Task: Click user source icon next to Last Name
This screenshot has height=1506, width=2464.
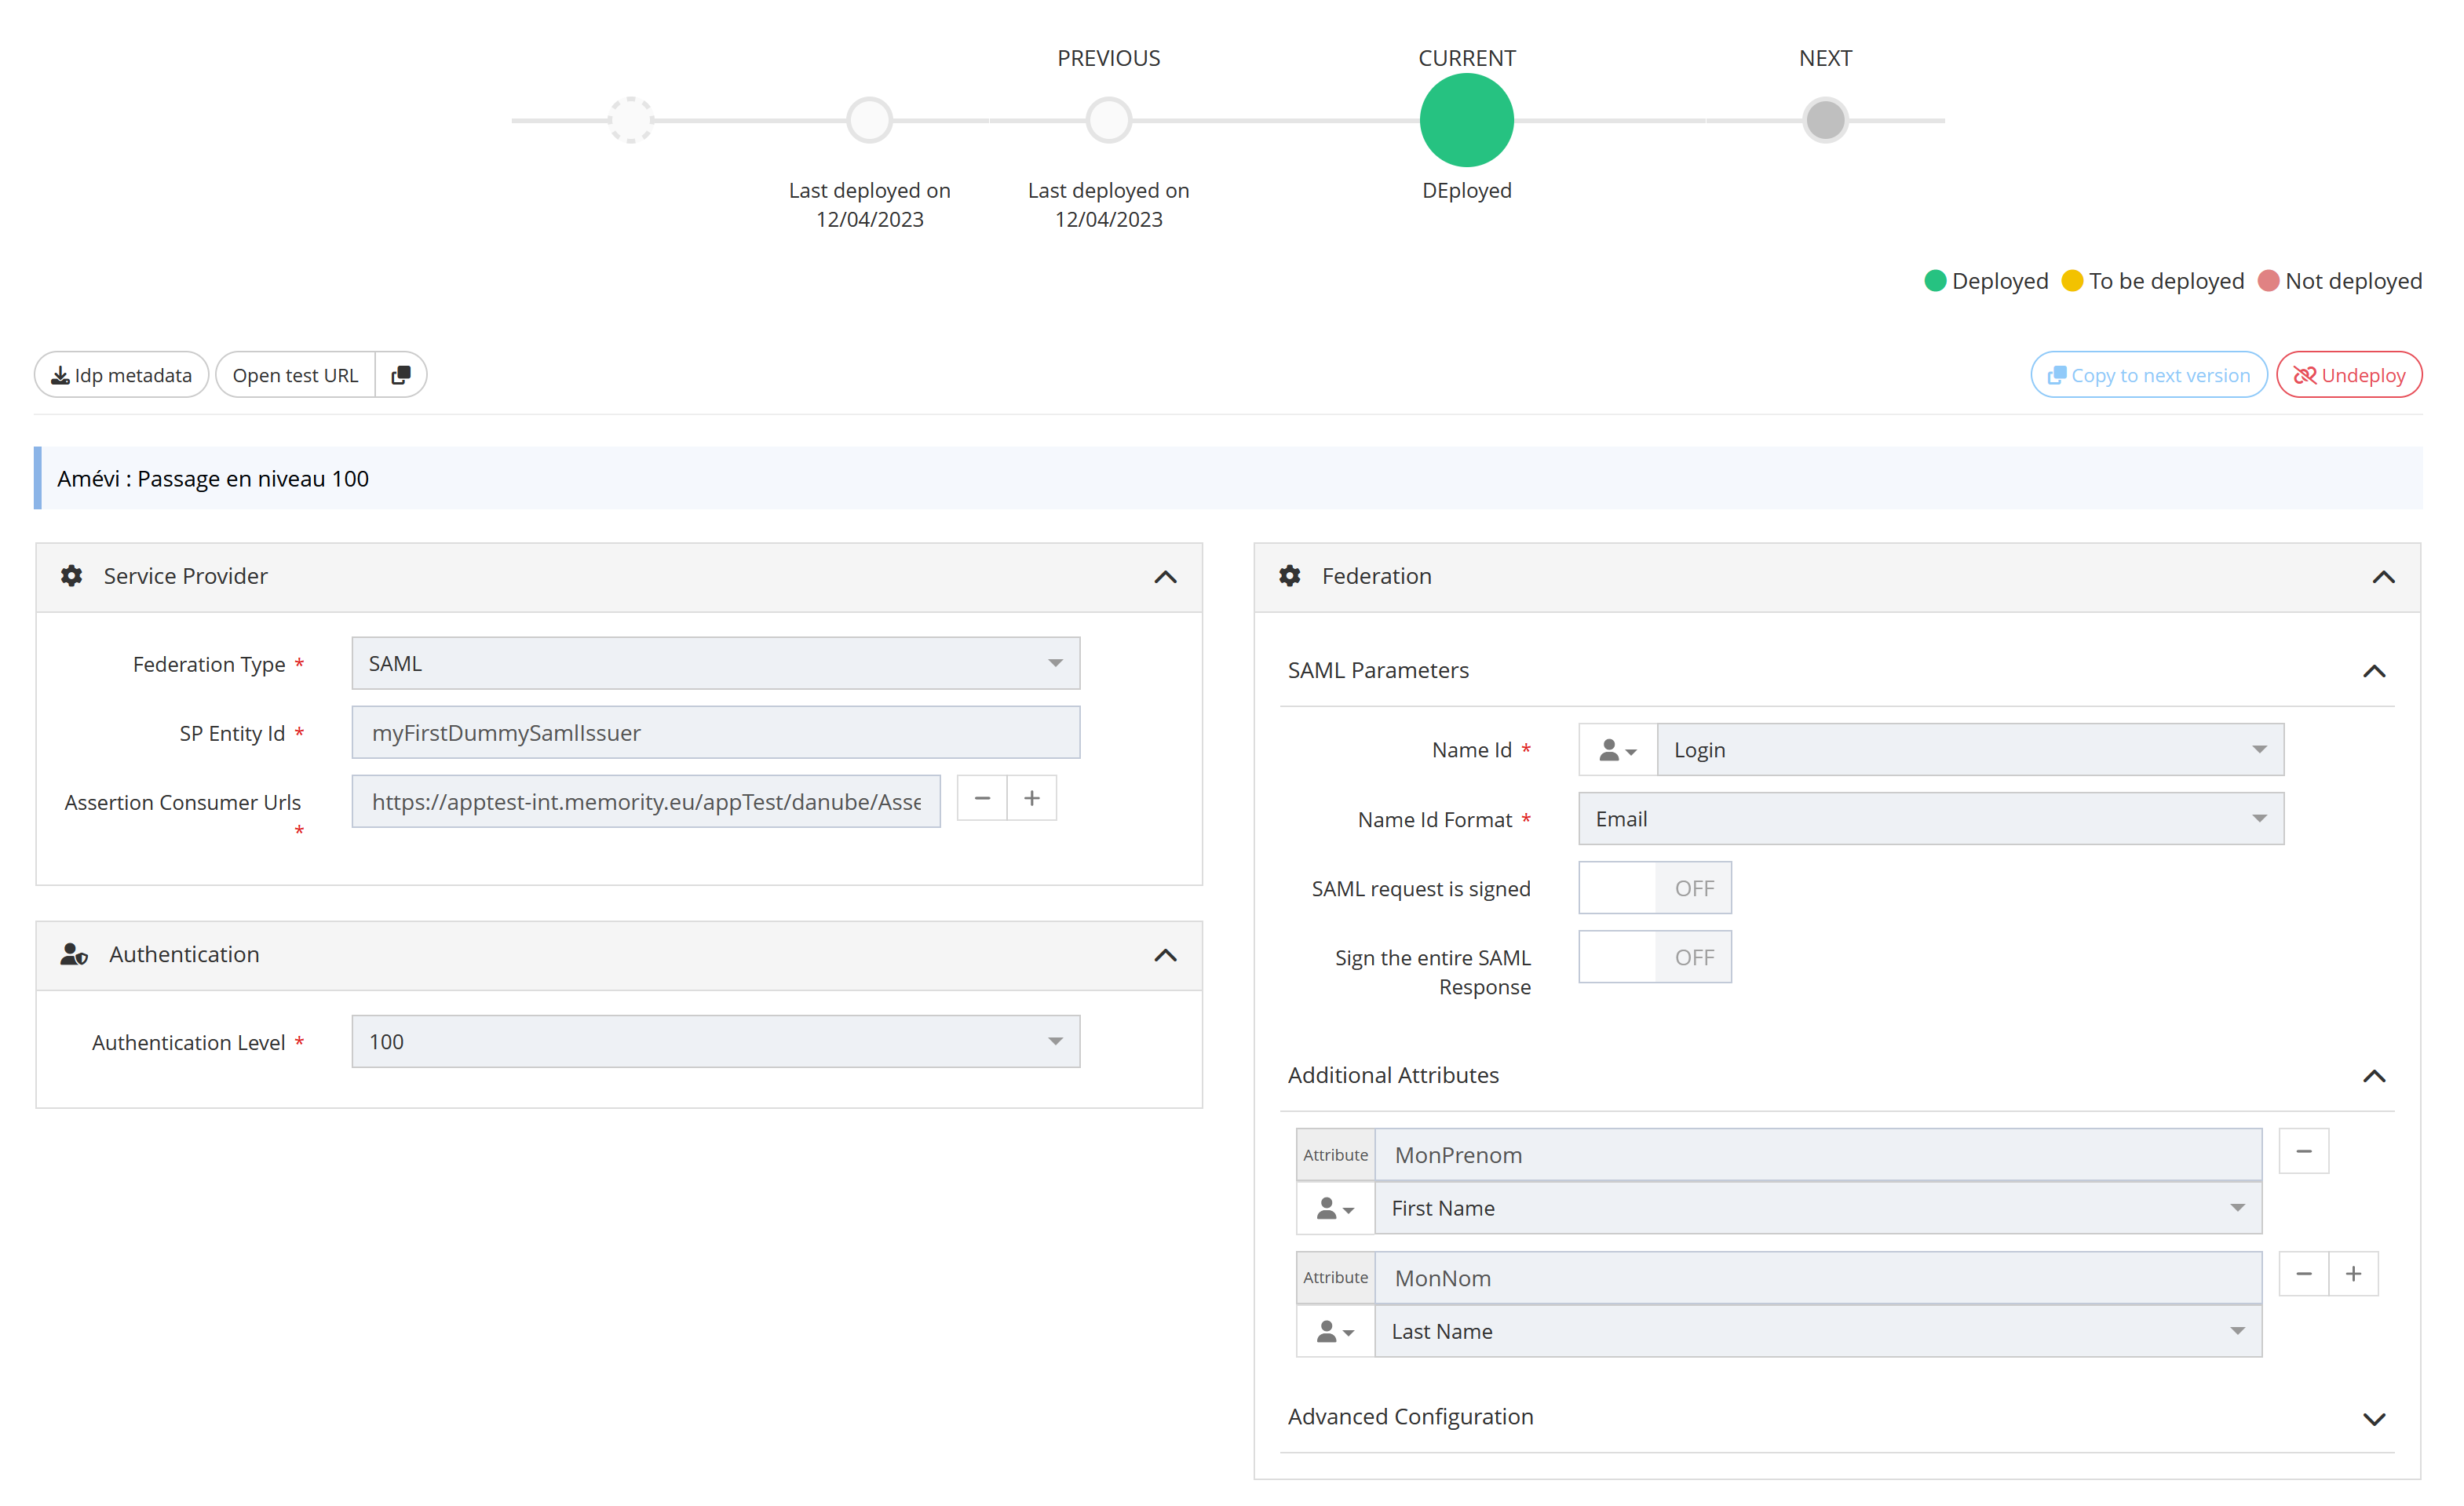Action: [1334, 1332]
